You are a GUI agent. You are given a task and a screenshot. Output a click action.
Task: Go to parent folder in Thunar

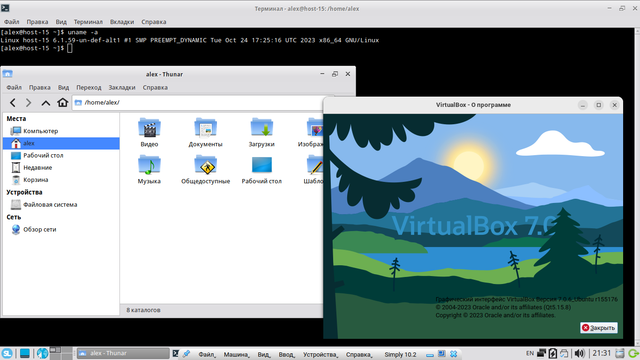(45, 102)
